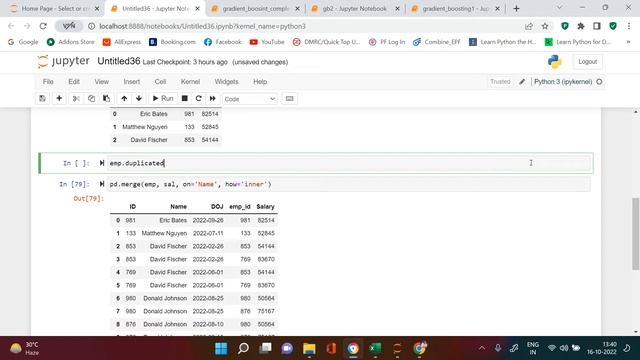
Task: Rename the notebook title Untitled36
Action: point(119,62)
